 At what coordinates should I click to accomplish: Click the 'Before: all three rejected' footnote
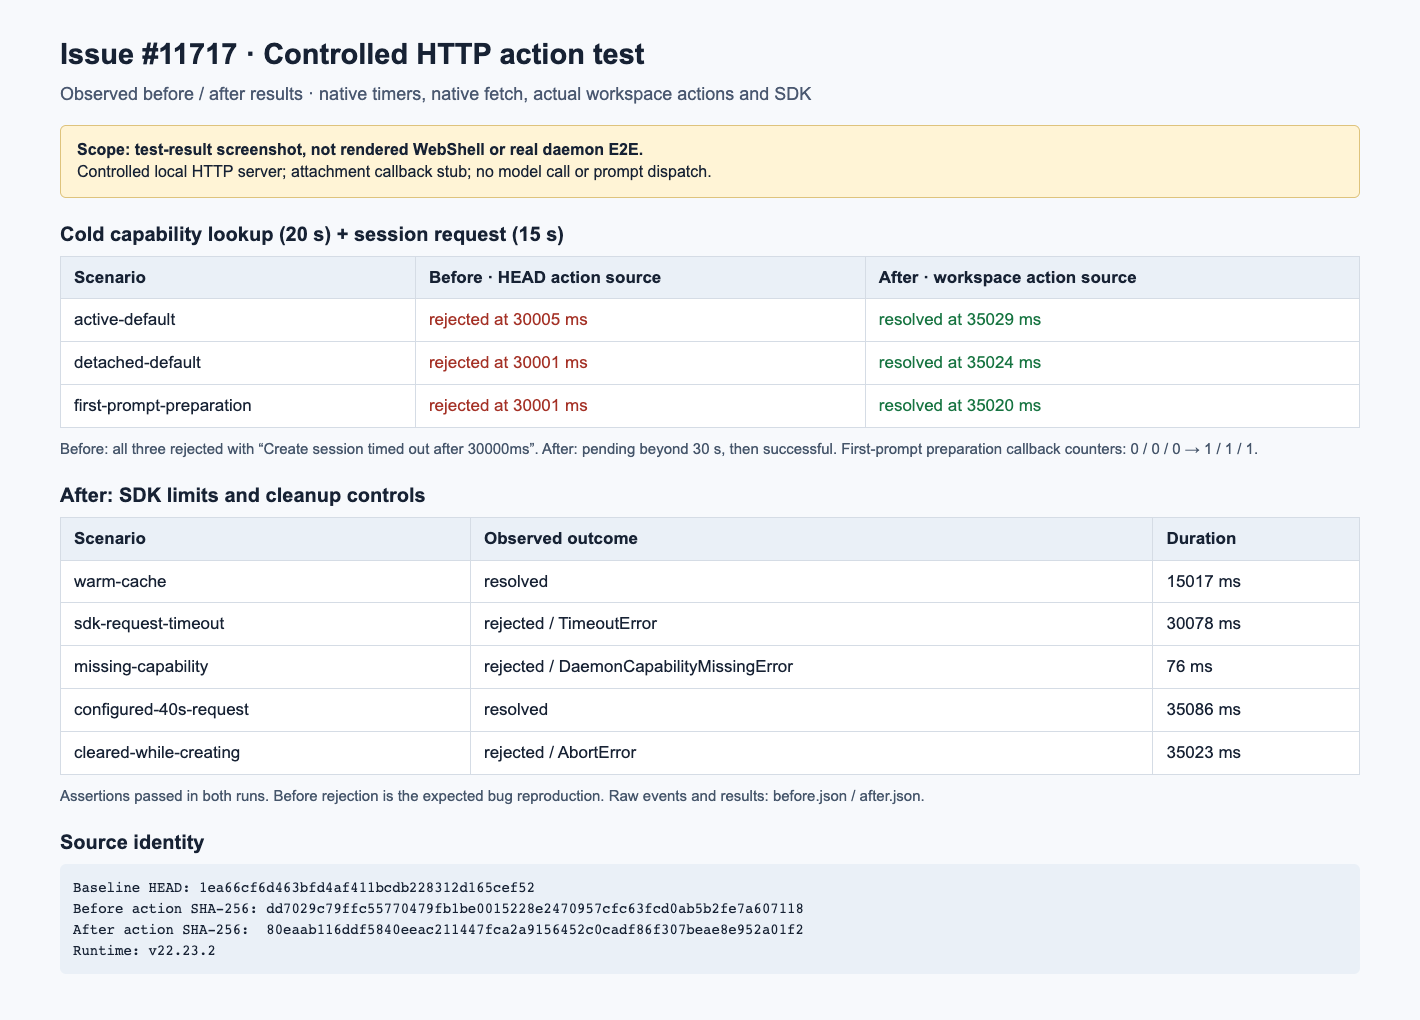click(659, 449)
